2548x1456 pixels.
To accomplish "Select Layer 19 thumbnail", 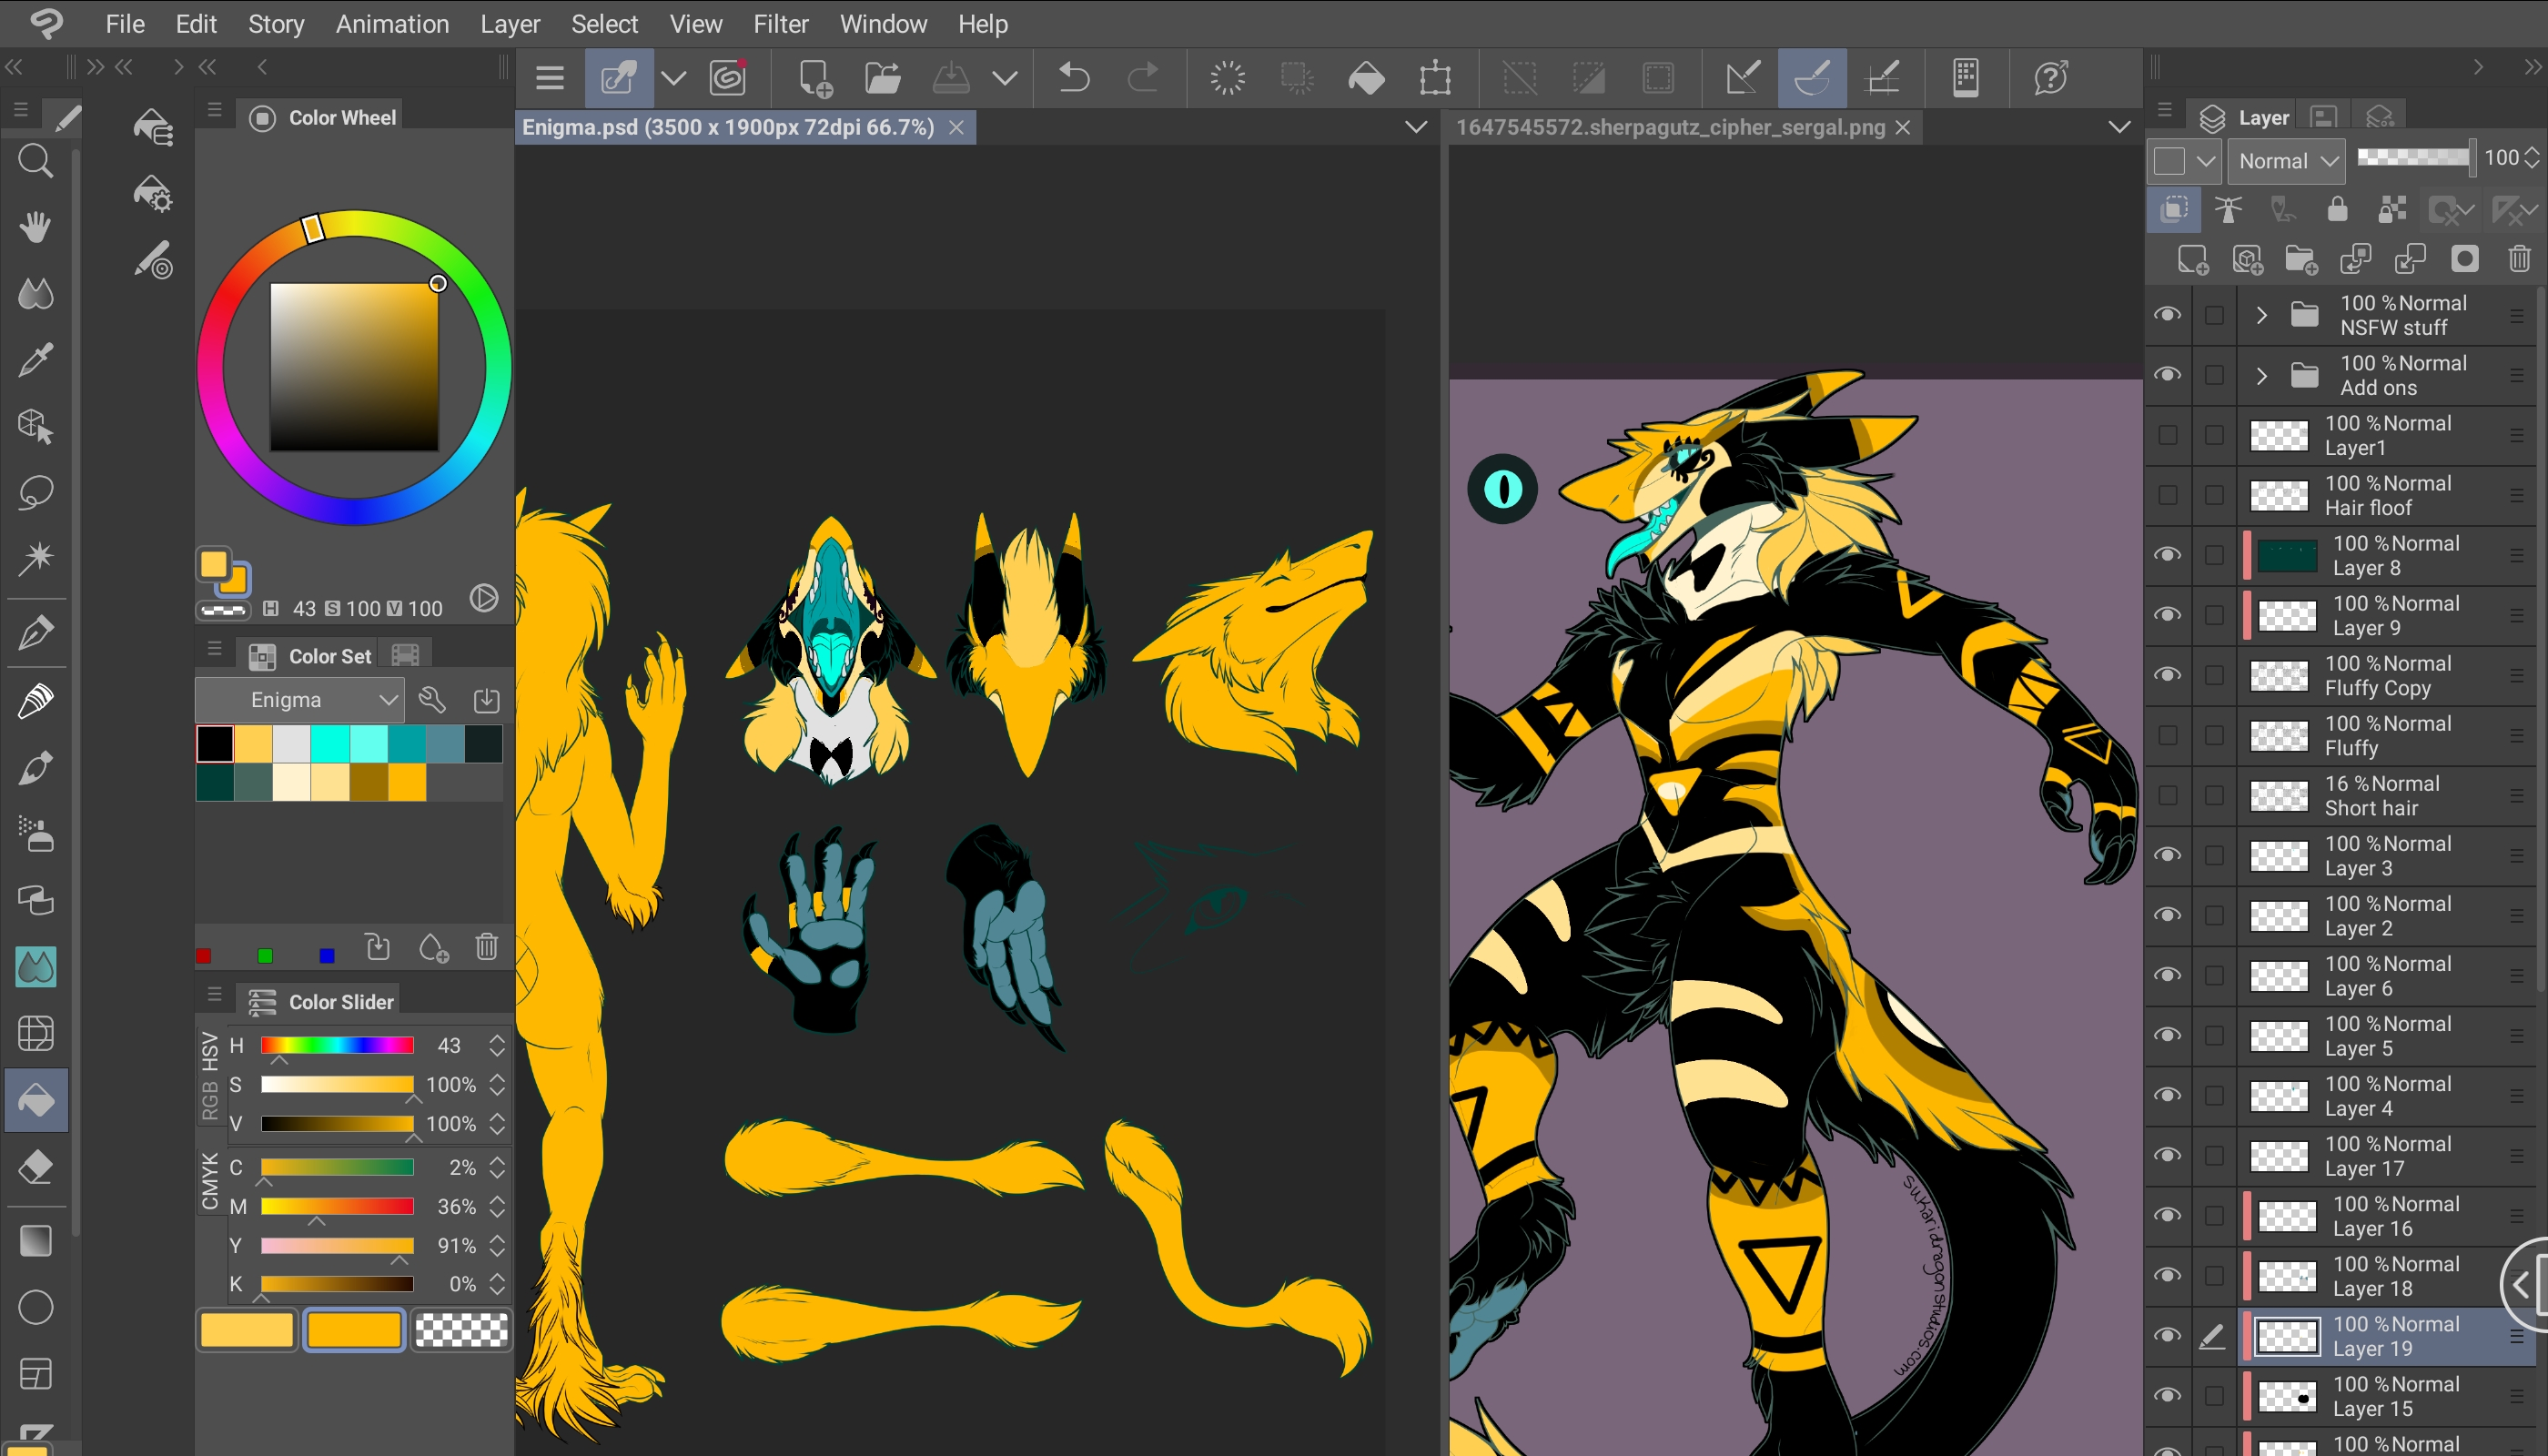I will 2287,1337.
